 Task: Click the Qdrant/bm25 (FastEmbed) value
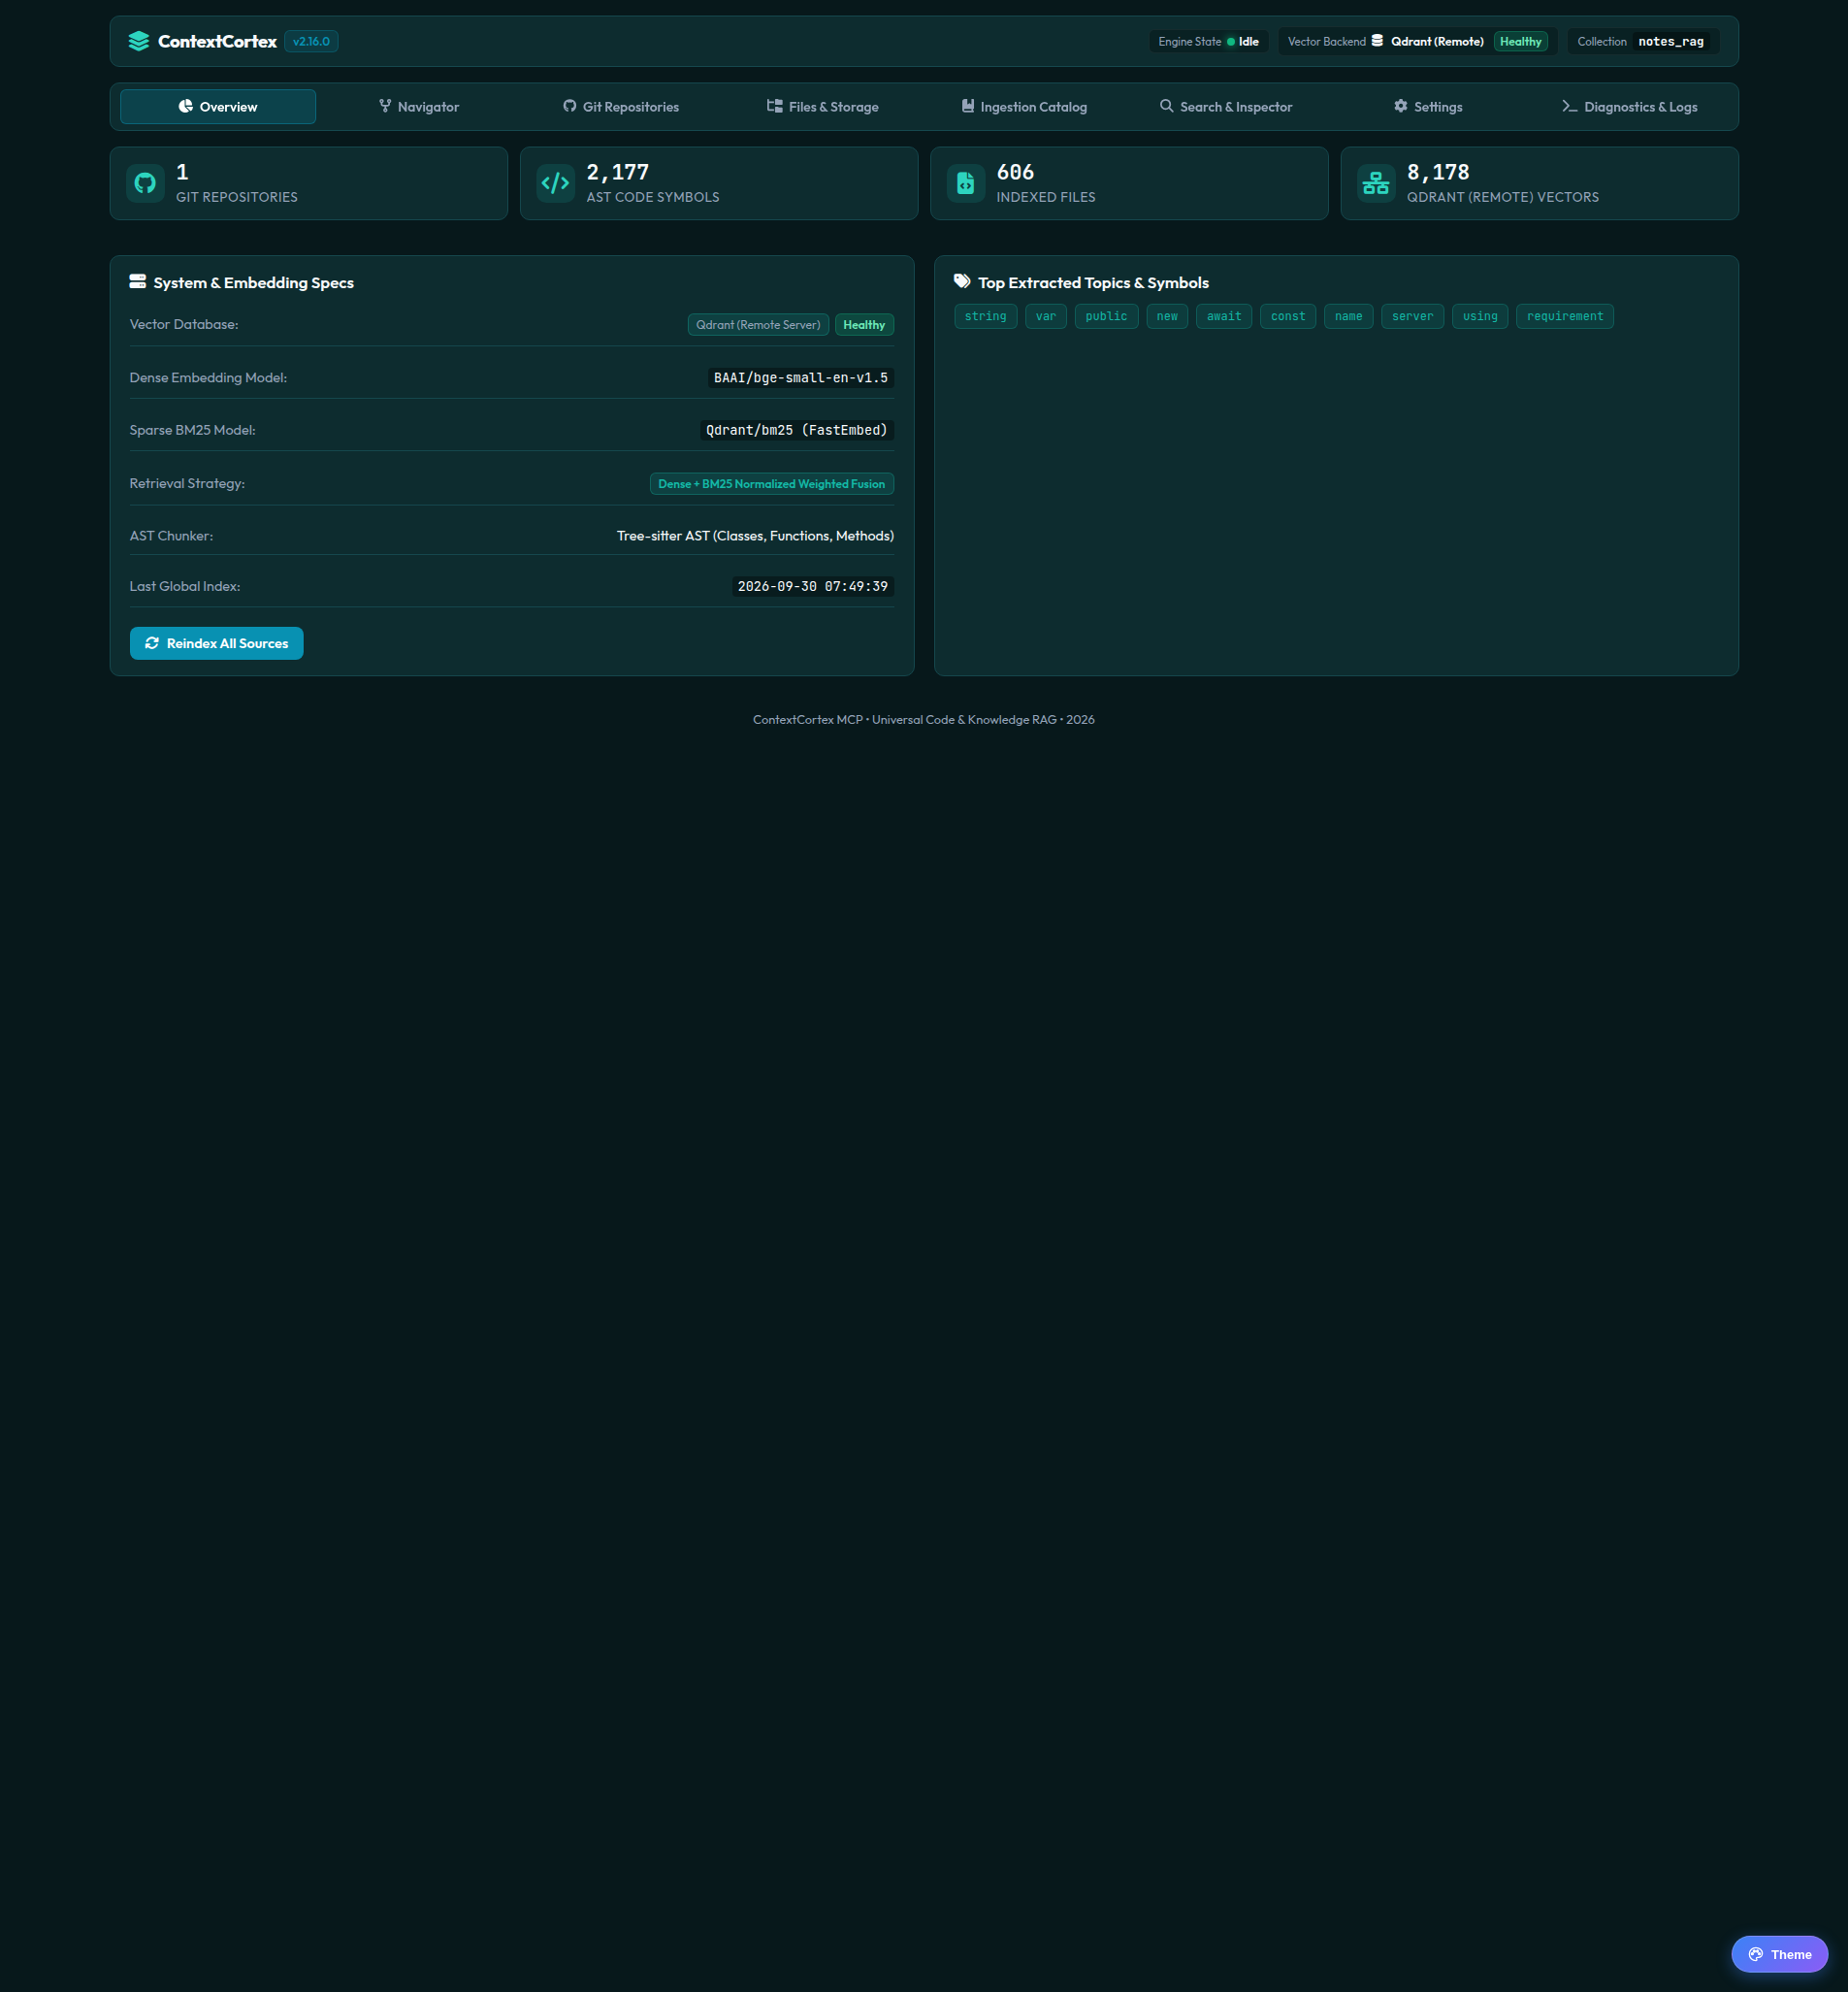click(797, 430)
